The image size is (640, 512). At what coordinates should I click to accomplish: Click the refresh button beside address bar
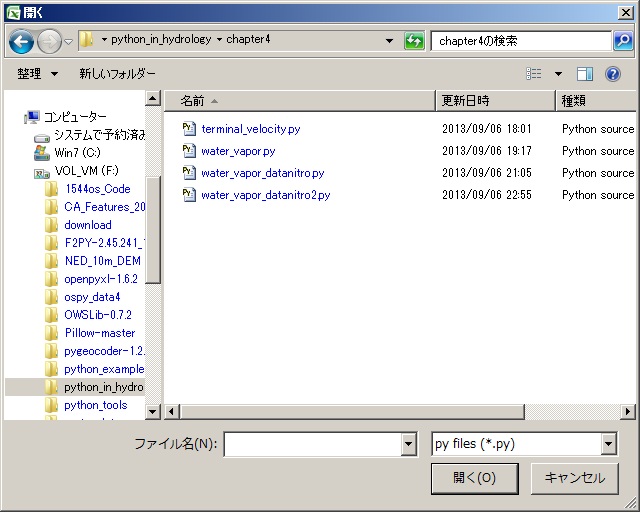(414, 41)
